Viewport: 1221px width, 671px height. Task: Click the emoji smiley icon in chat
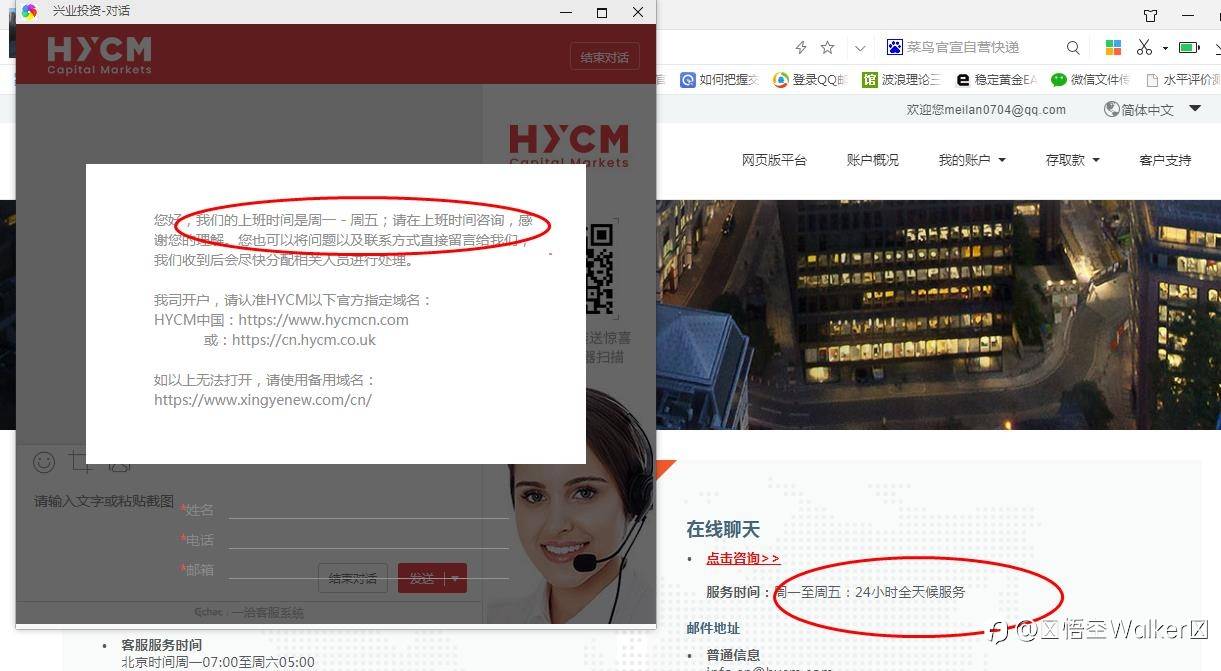(44, 462)
